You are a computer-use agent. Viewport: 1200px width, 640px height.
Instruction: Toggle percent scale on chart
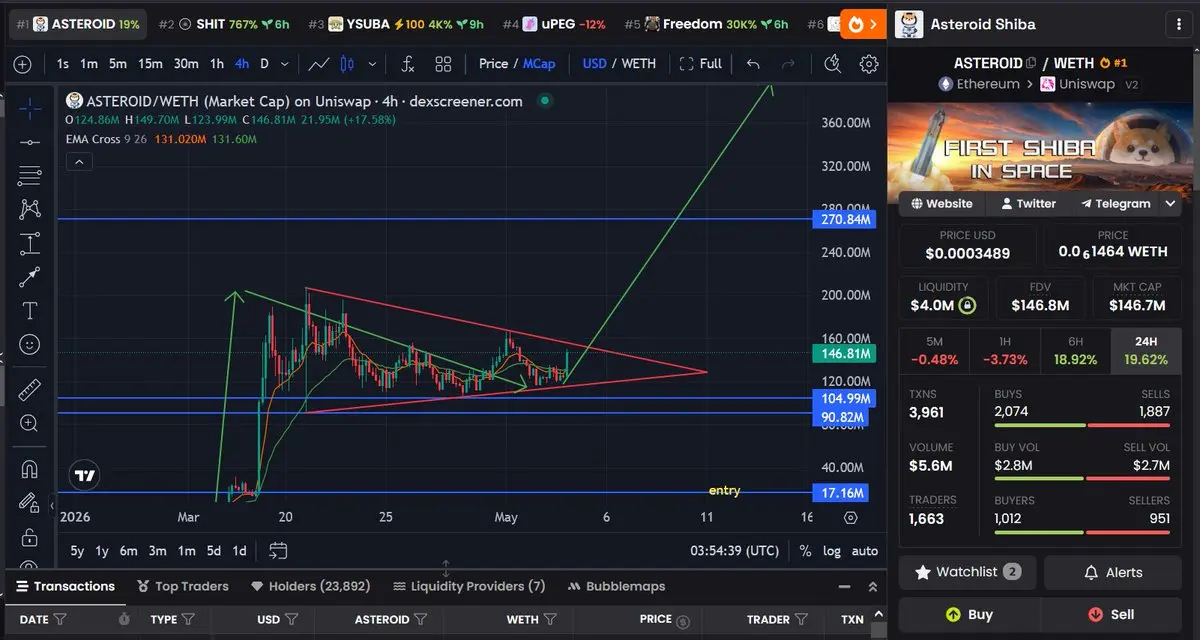805,551
